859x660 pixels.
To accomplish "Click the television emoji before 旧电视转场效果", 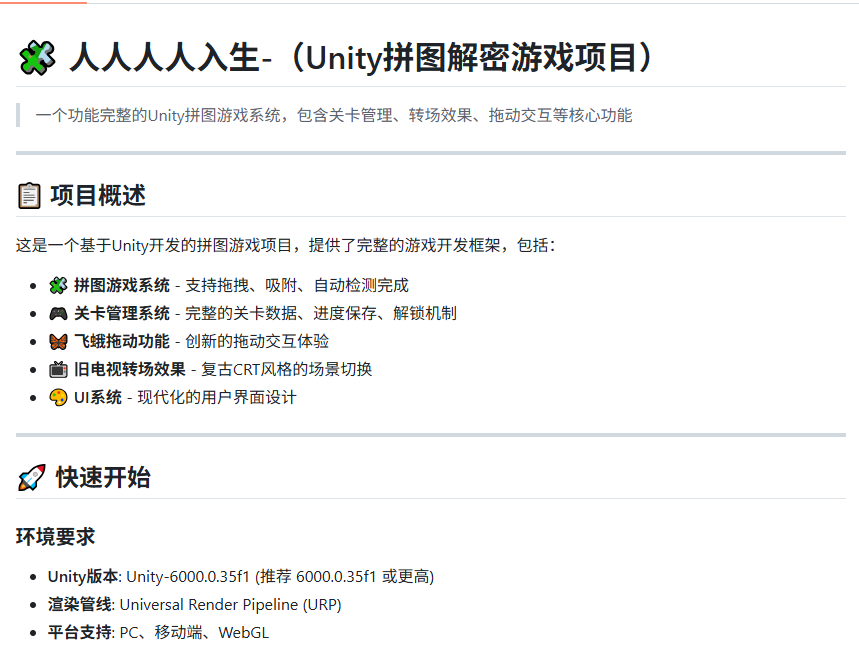I will (58, 369).
